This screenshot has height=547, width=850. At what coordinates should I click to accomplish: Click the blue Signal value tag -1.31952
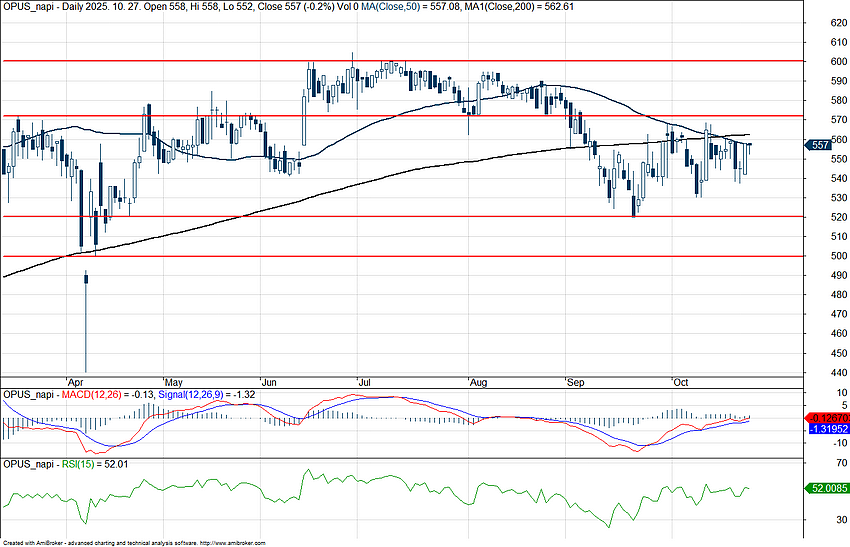[x=825, y=428]
